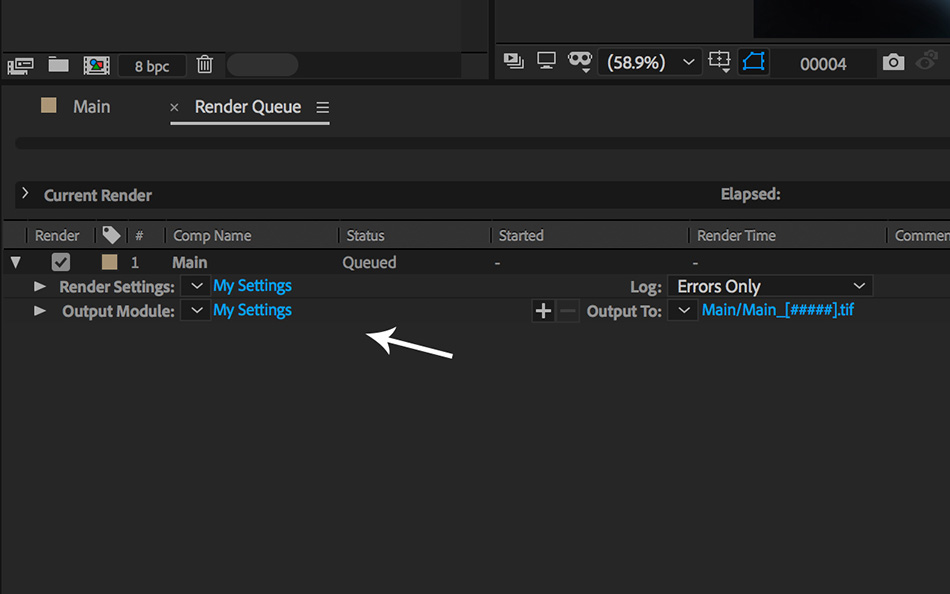The width and height of the screenshot is (950, 594).
Task: Expand the Render Settings disclosure triangle
Action: click(x=40, y=286)
